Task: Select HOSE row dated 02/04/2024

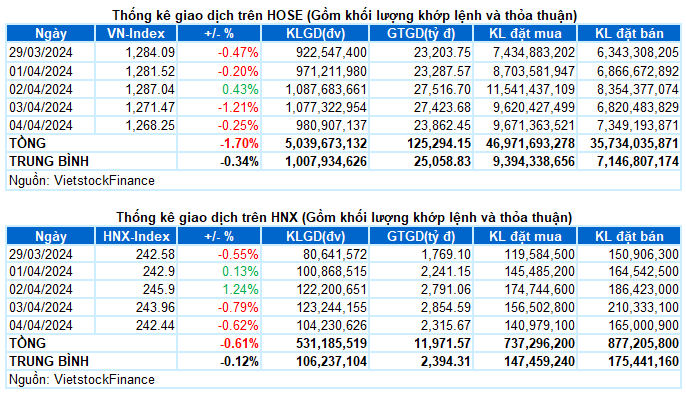Action: coord(343,89)
